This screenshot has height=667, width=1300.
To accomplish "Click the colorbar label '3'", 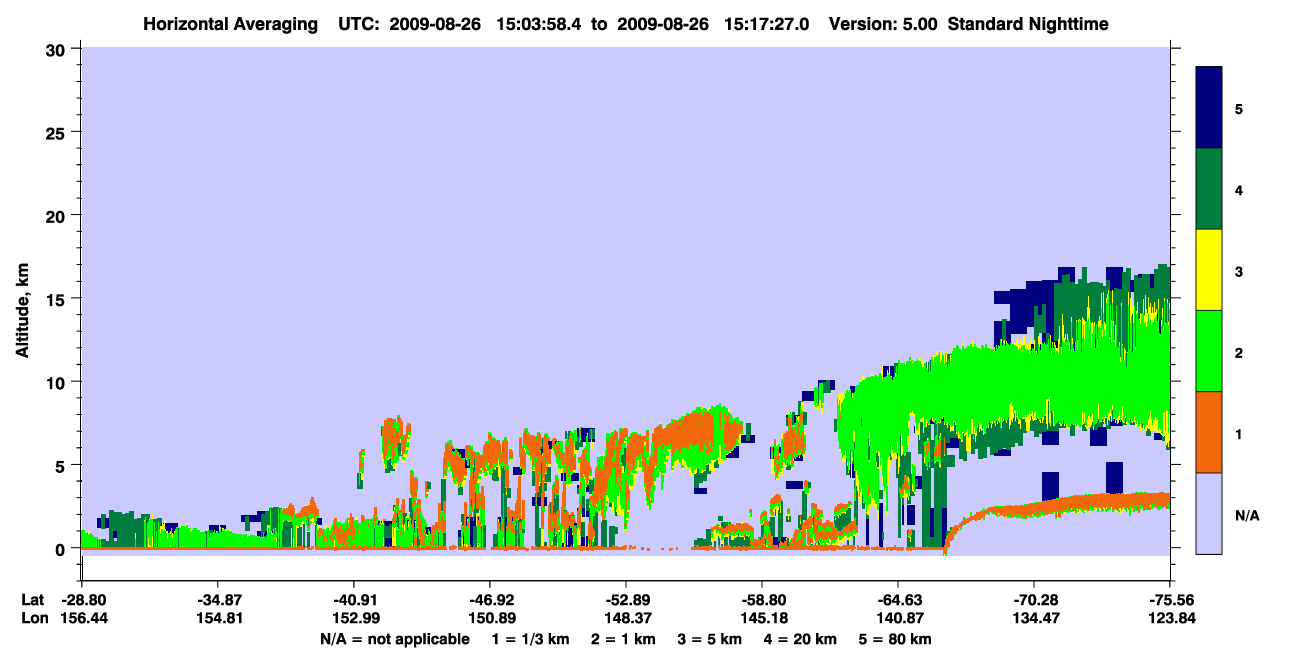I will (1239, 270).
